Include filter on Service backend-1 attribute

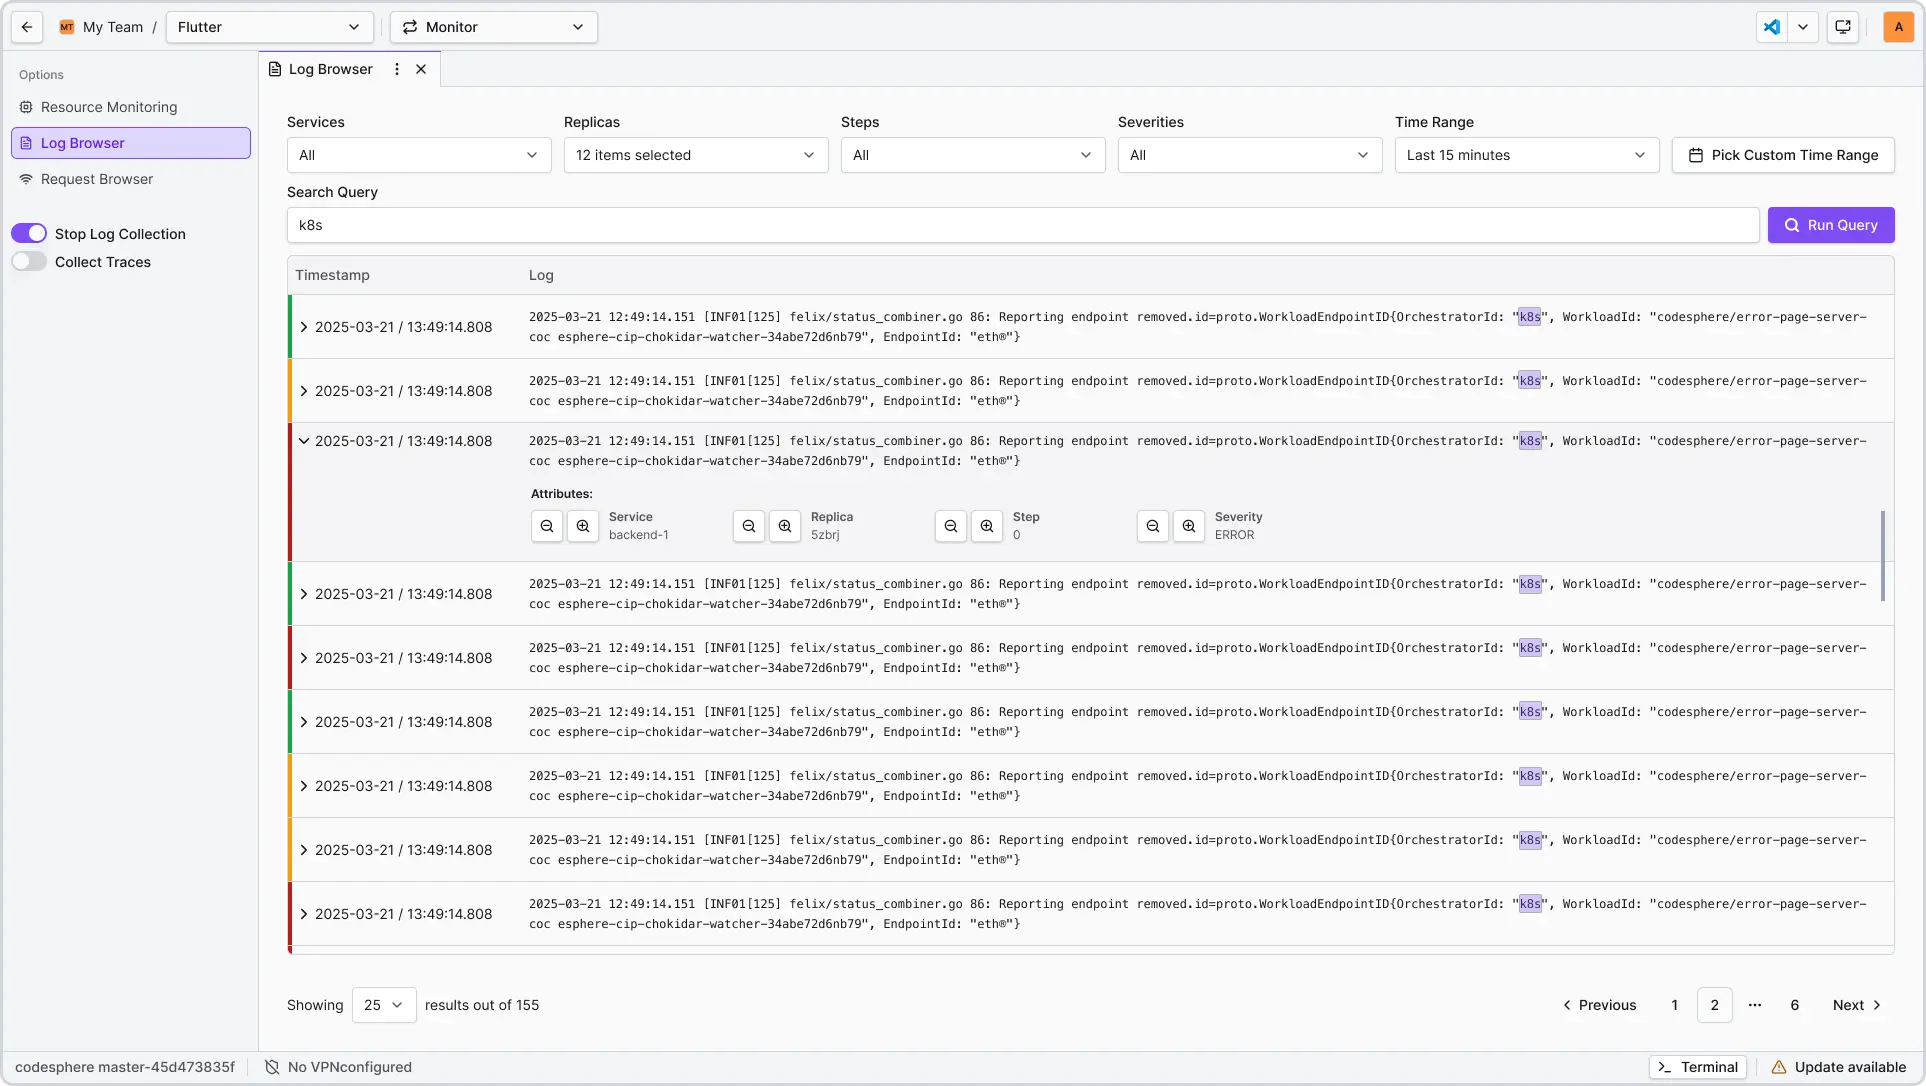(583, 526)
